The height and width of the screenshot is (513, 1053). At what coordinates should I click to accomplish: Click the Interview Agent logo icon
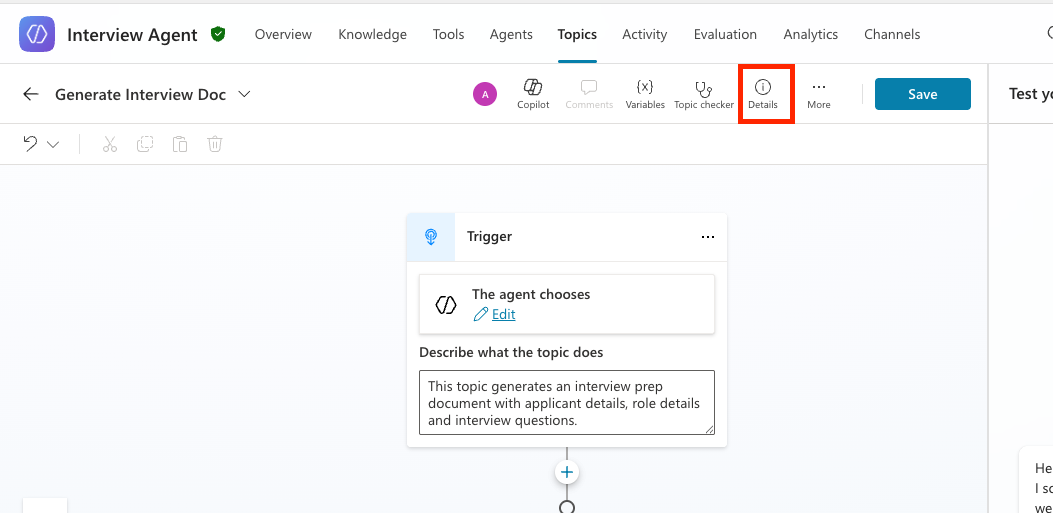click(x=37, y=34)
